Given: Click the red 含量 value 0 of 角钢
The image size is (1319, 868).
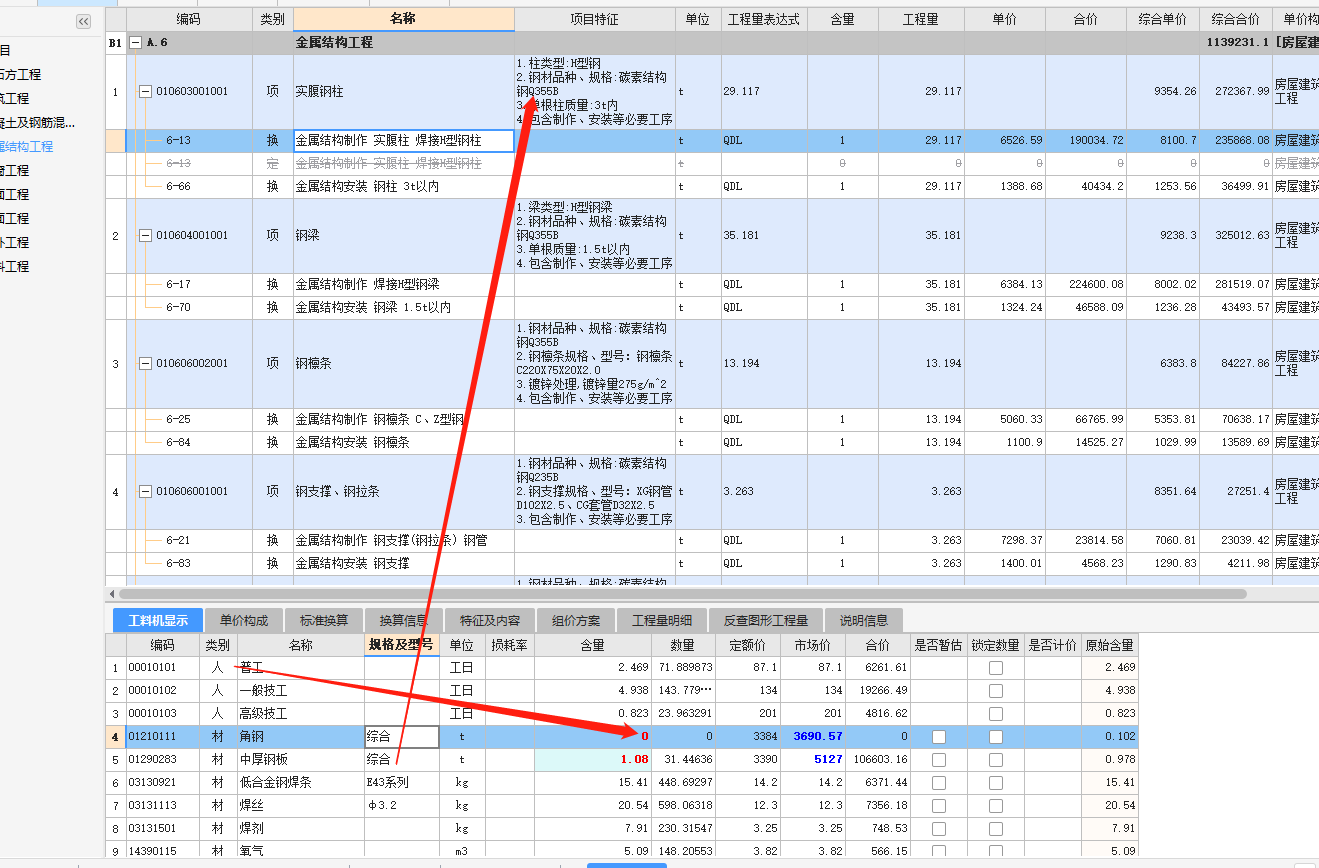Looking at the screenshot, I should [x=645, y=737].
